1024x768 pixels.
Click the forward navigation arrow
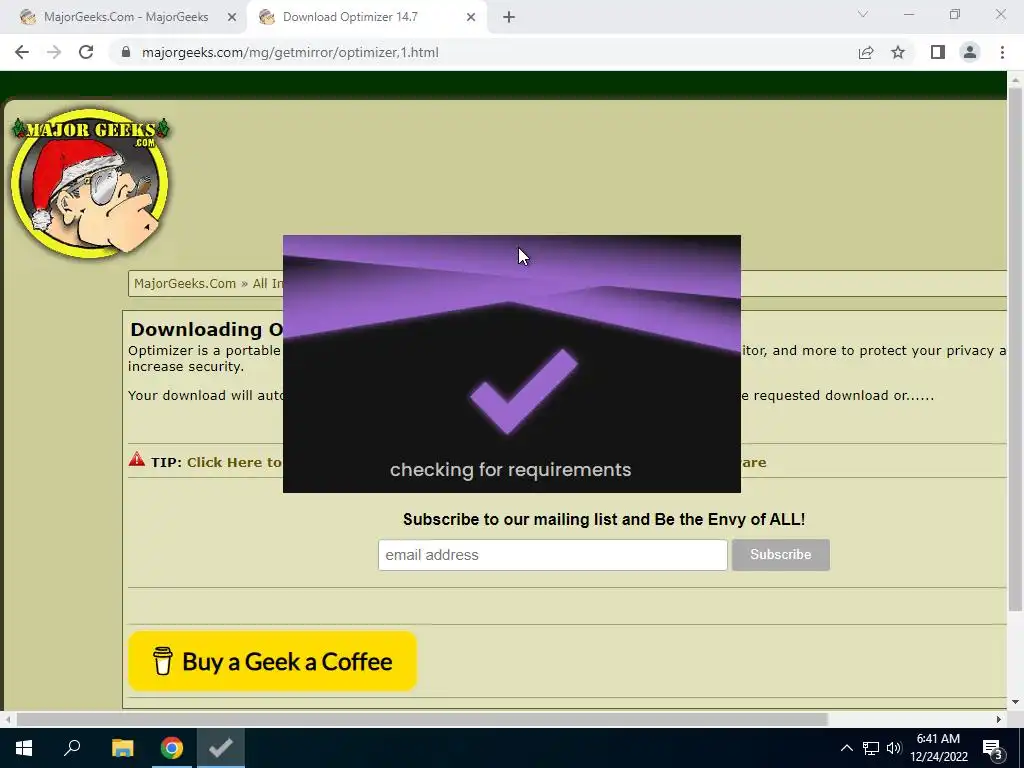54,52
